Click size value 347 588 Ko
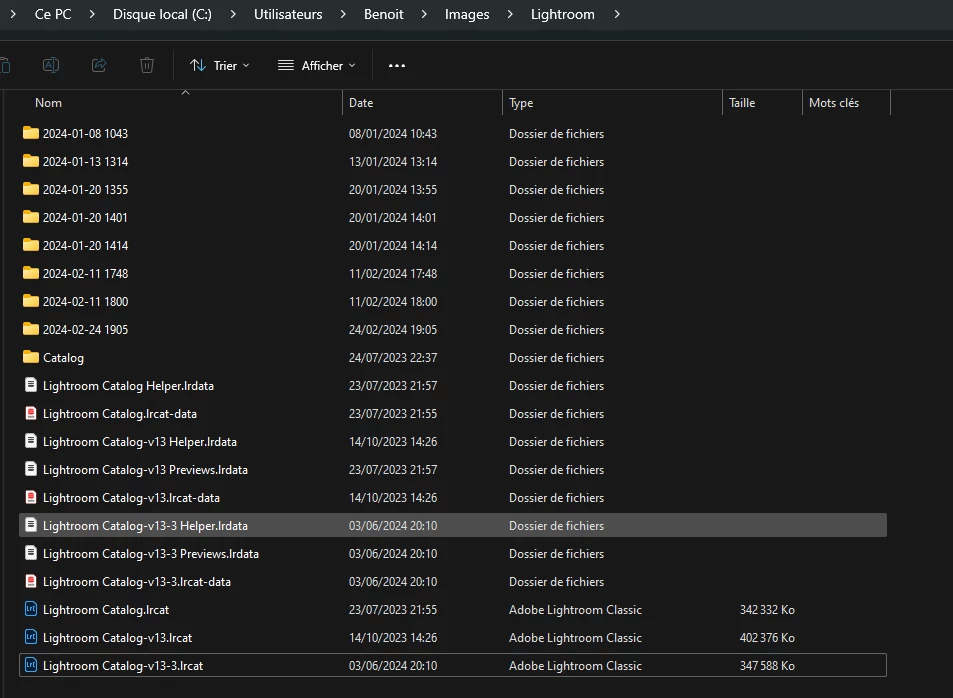This screenshot has height=698, width=953. tap(767, 666)
